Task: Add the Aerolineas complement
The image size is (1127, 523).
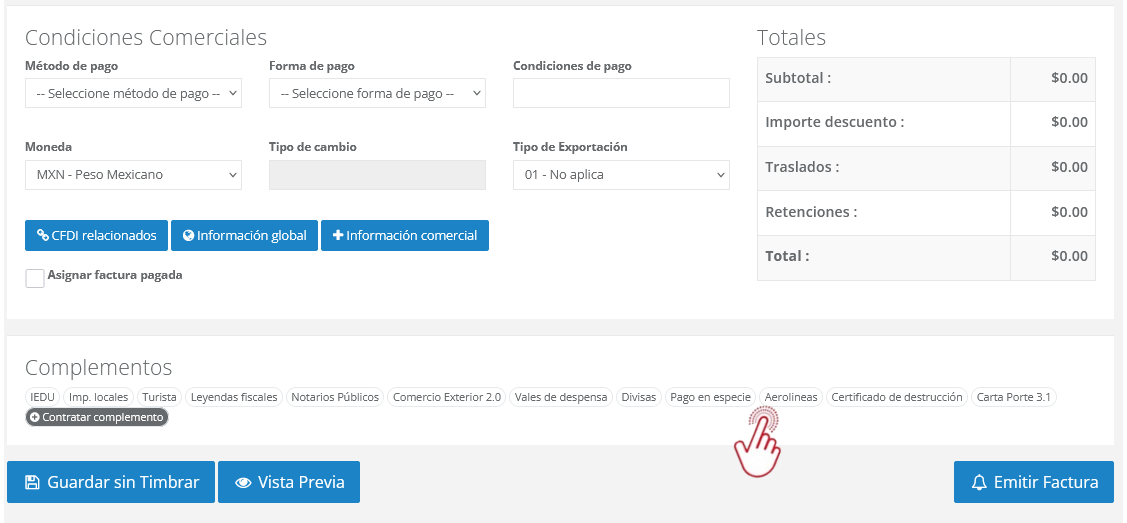Action: (x=790, y=397)
